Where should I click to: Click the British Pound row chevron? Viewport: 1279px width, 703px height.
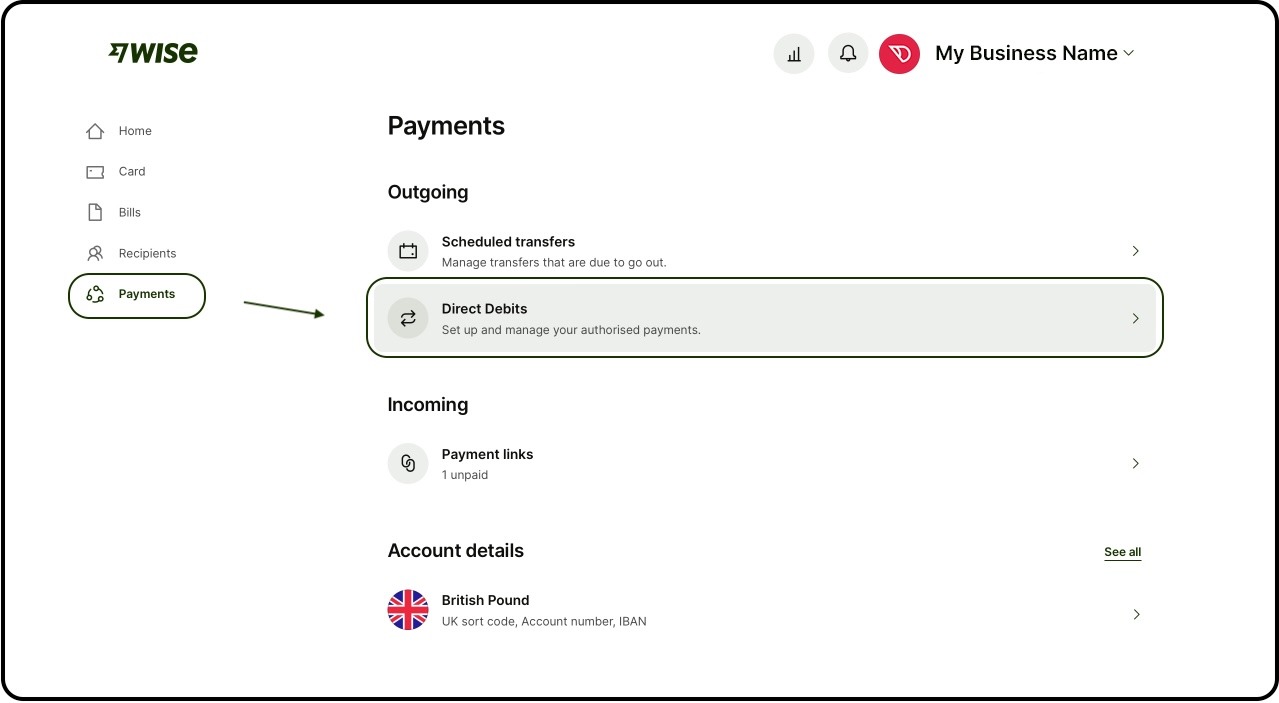point(1135,614)
